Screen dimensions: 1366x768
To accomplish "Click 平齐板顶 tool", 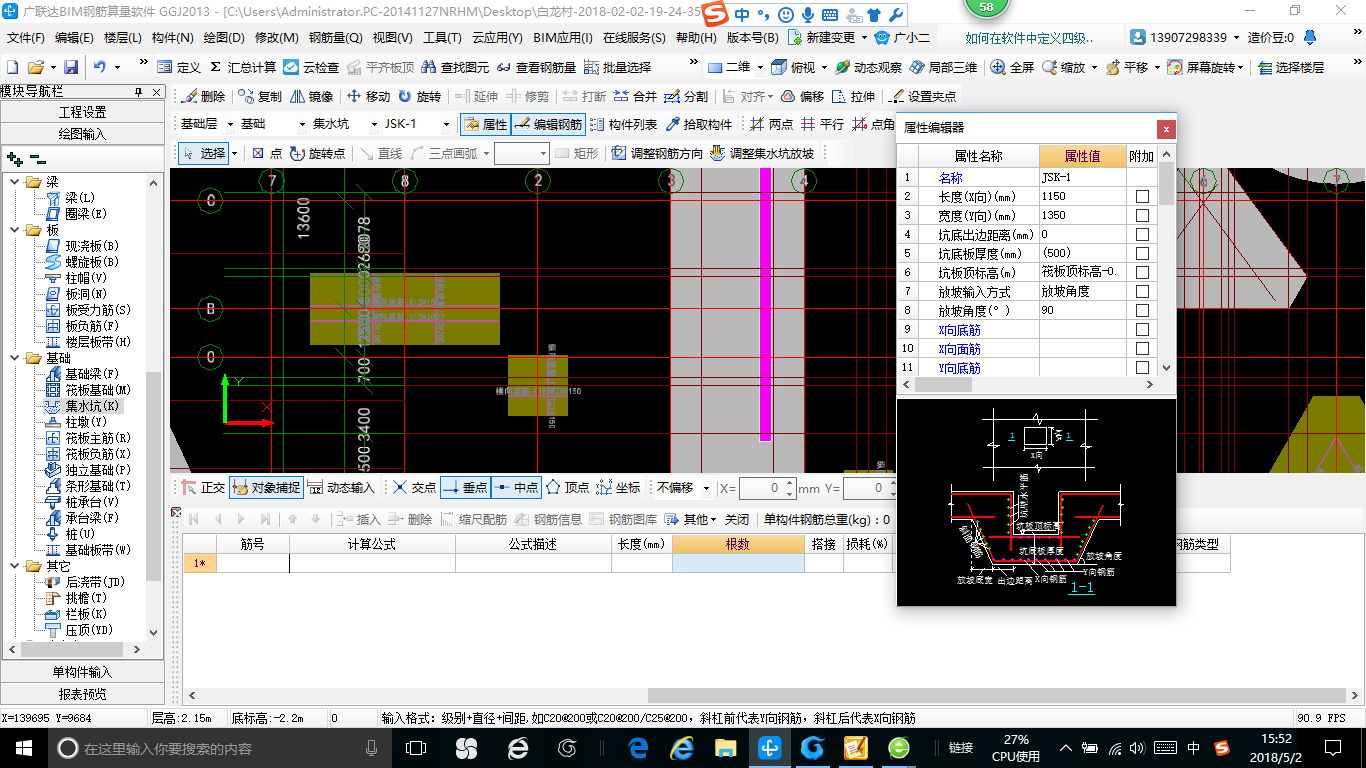I will (x=380, y=67).
